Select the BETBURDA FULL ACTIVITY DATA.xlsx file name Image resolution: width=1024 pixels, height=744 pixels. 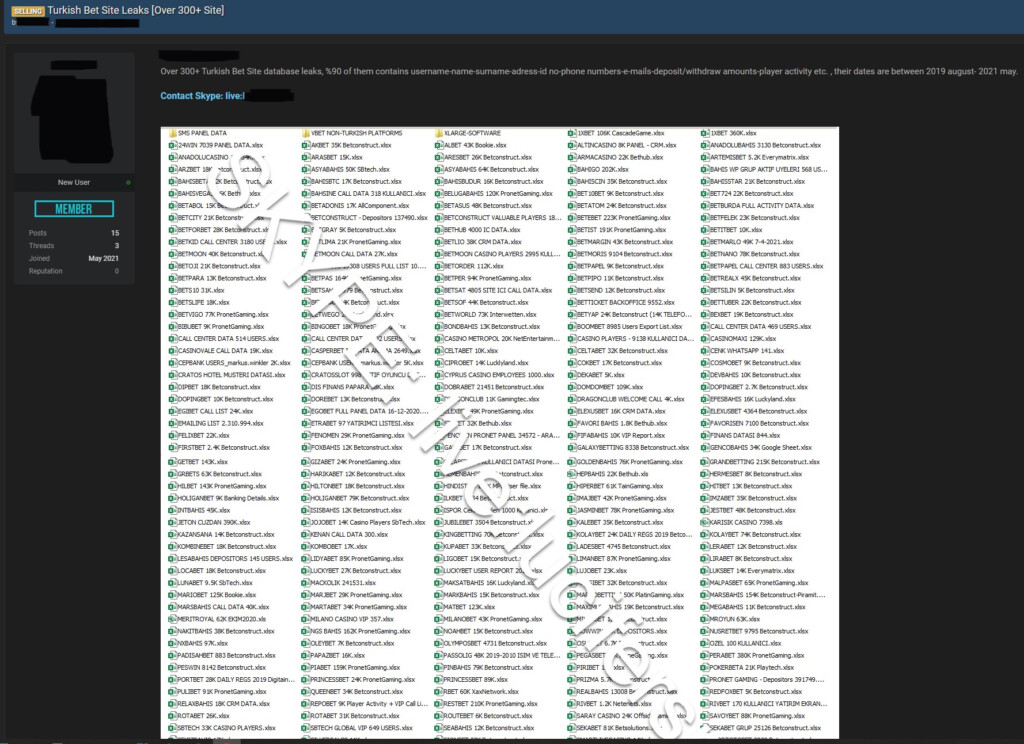coord(761,206)
